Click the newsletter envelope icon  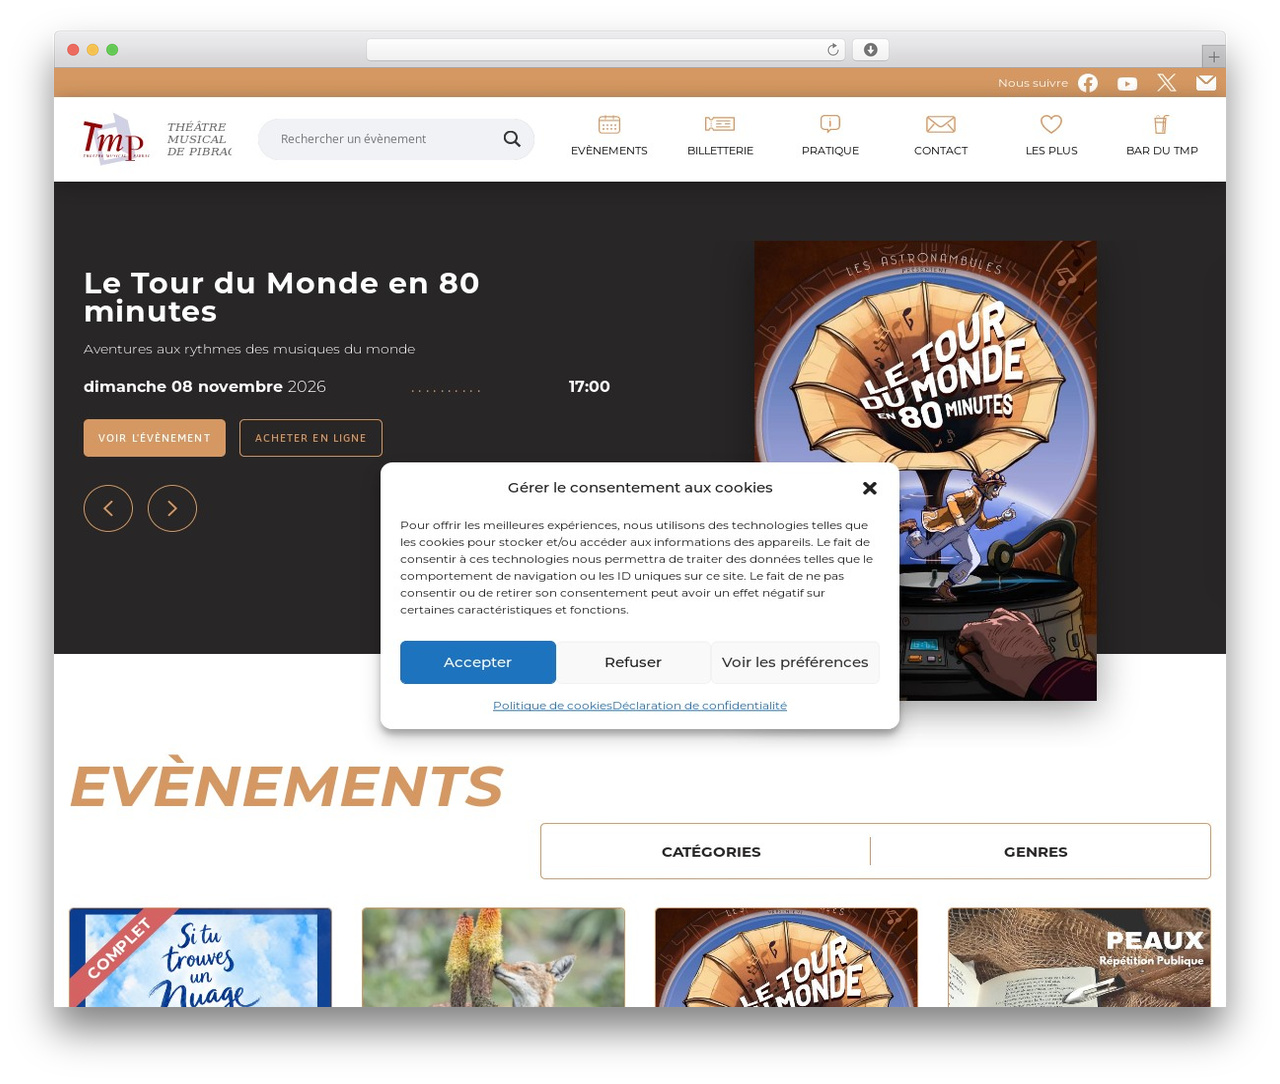point(1206,83)
